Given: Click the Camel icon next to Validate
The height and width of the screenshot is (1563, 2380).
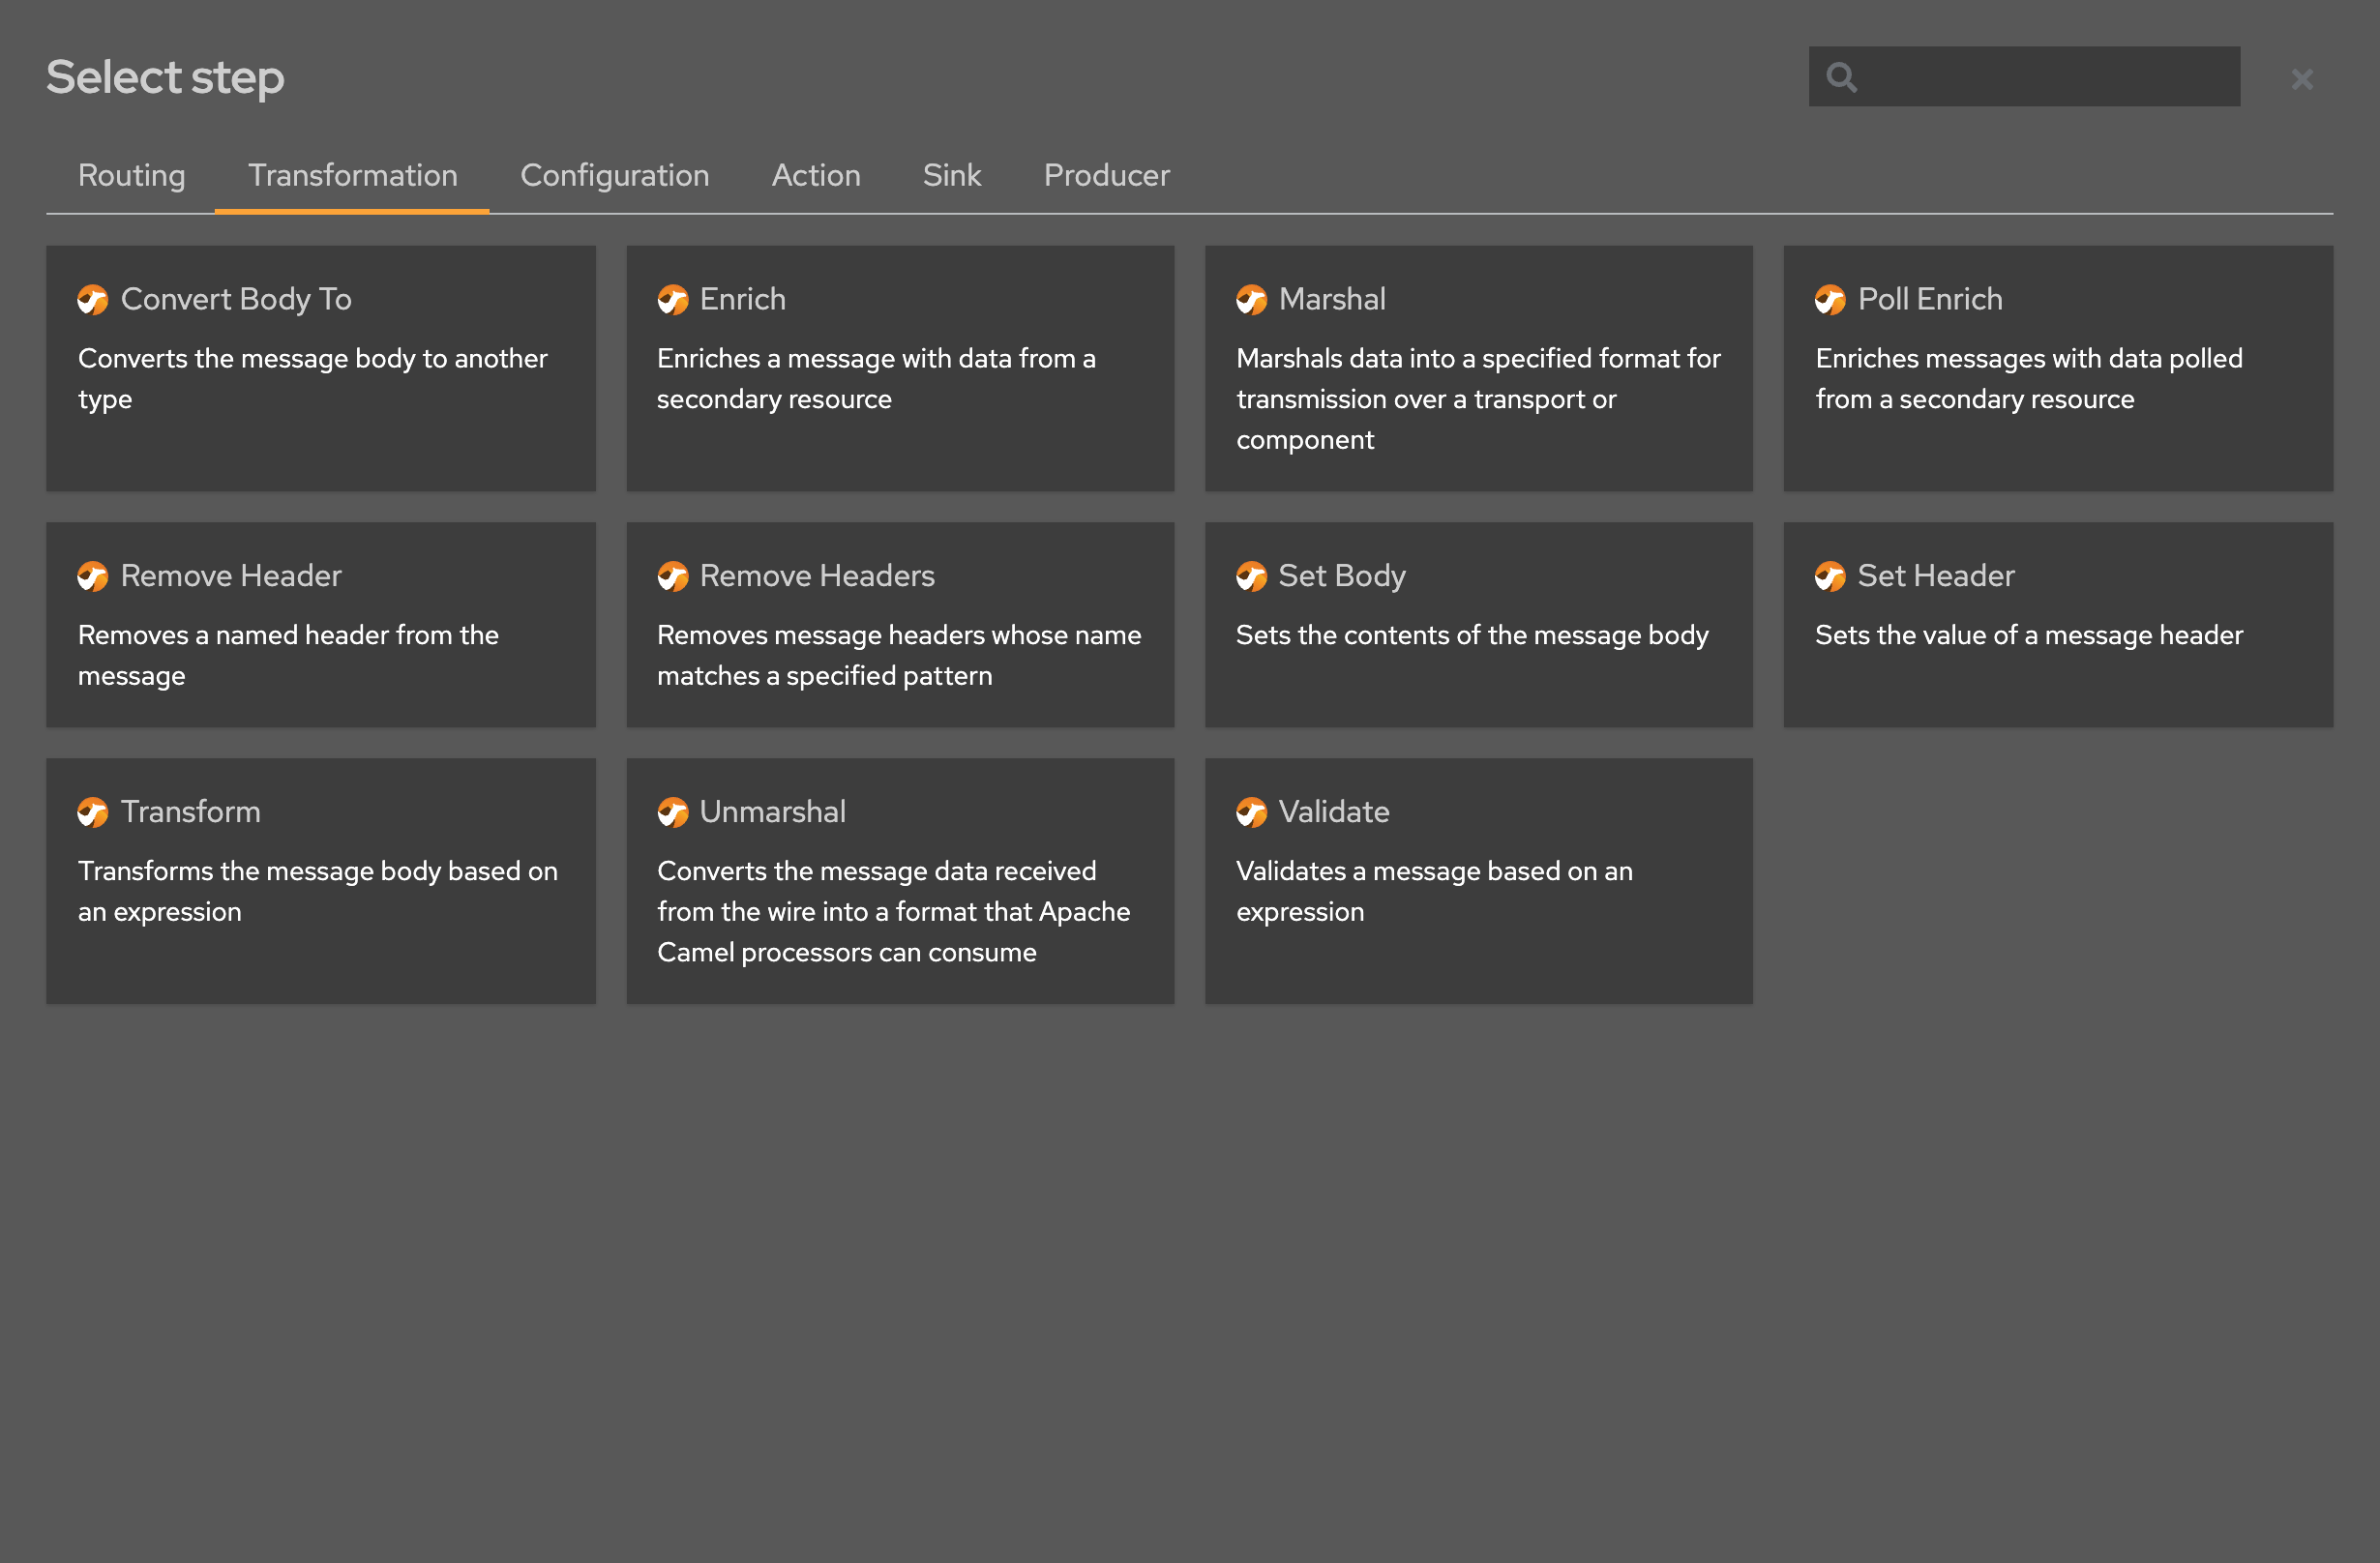Looking at the screenshot, I should point(1251,812).
